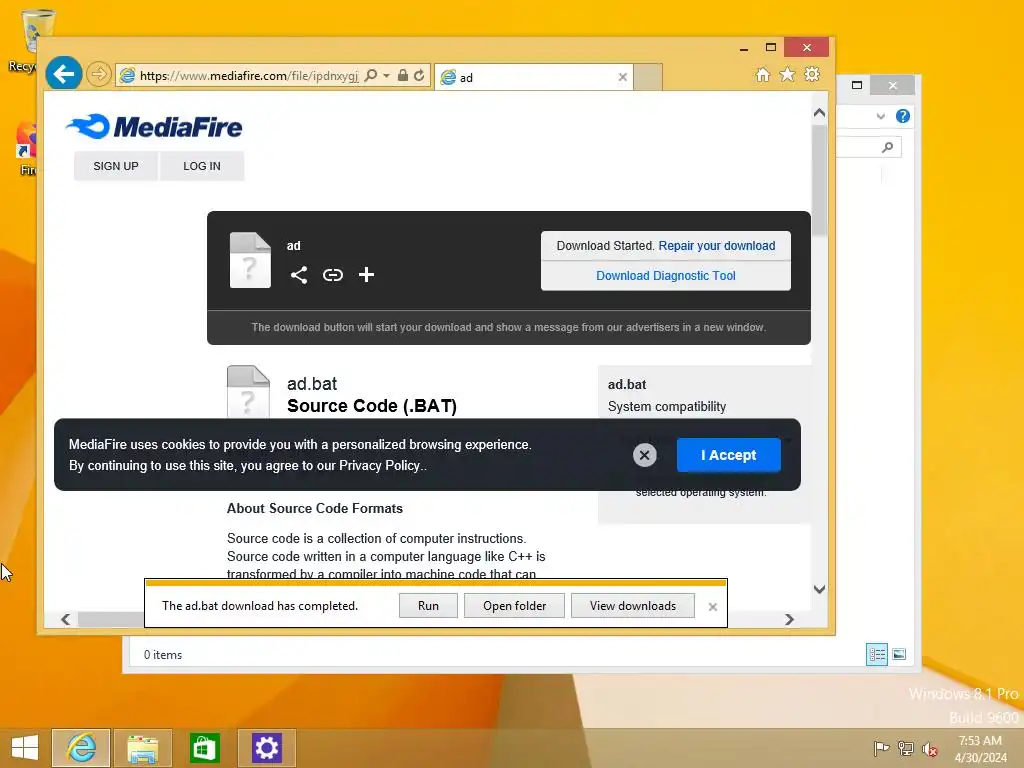Switch Explorer window to details view icon
Screen dimensions: 1024x768
[876, 654]
